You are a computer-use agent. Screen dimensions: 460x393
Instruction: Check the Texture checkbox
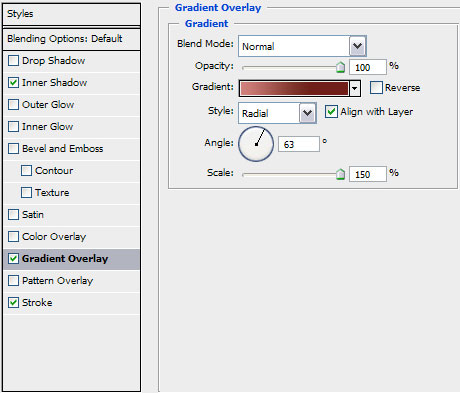click(26, 193)
